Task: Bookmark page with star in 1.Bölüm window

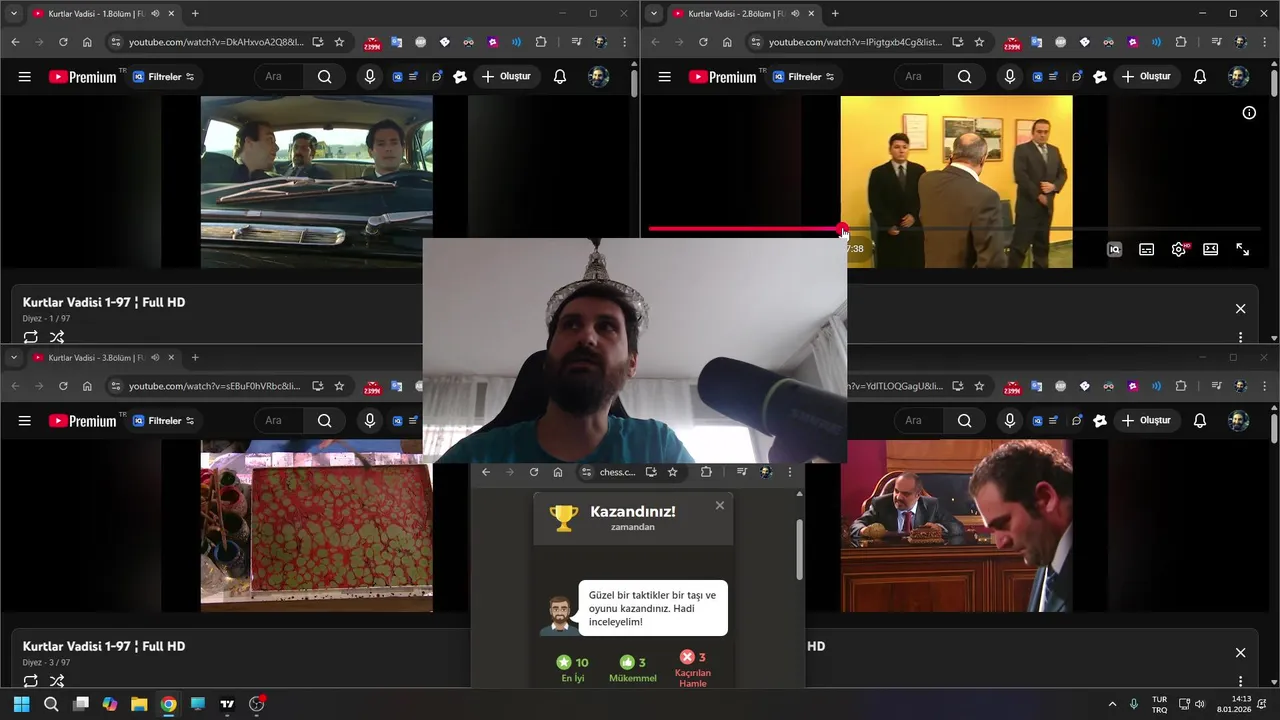Action: pyautogui.click(x=339, y=42)
